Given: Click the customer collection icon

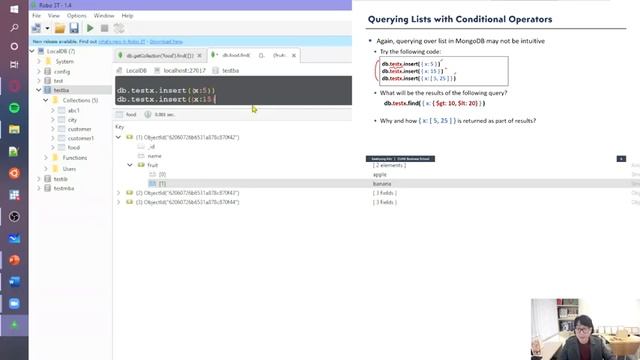Looking at the screenshot, I should coord(62,129).
